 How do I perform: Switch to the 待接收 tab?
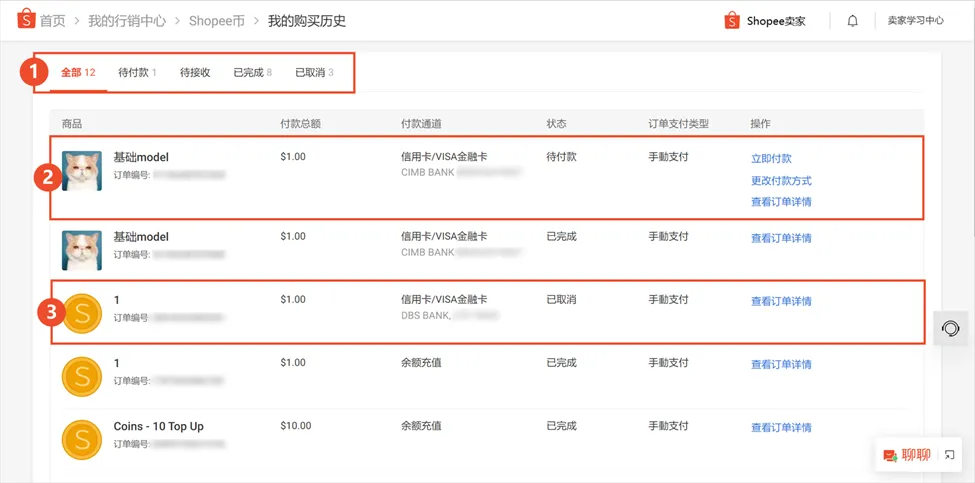[195, 72]
